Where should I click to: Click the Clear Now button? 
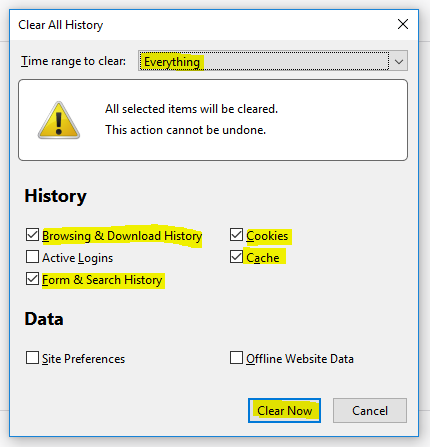(x=284, y=410)
